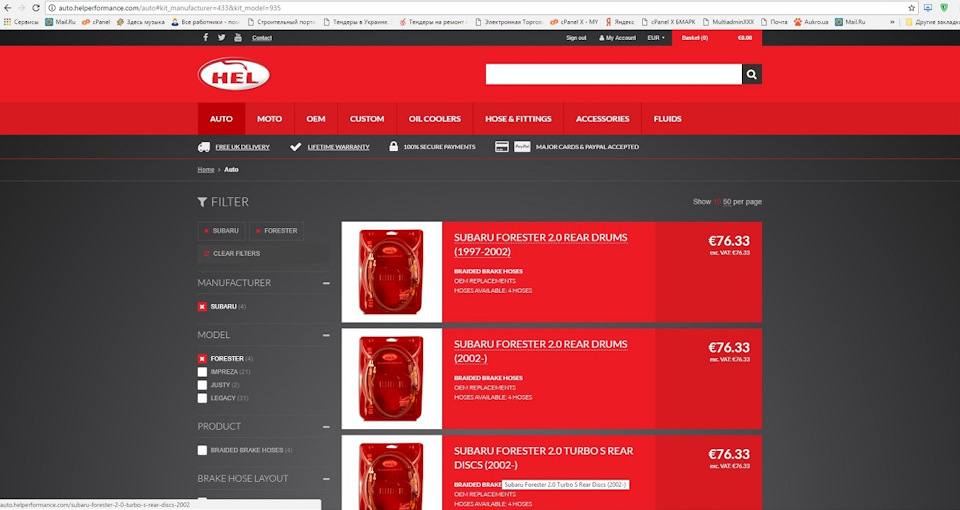Viewport: 960px width, 510px height.
Task: Open the cPanel bookmark
Action: (x=96, y=21)
